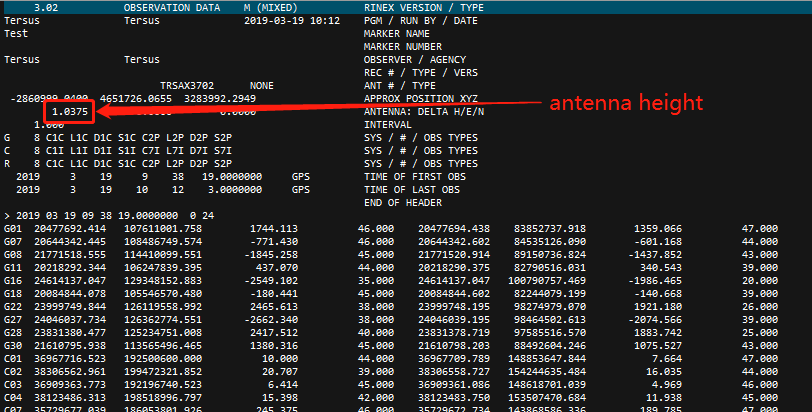This screenshot has width=812, height=412.
Task: Click the TIME OF LAST OBS label
Action: (x=412, y=189)
